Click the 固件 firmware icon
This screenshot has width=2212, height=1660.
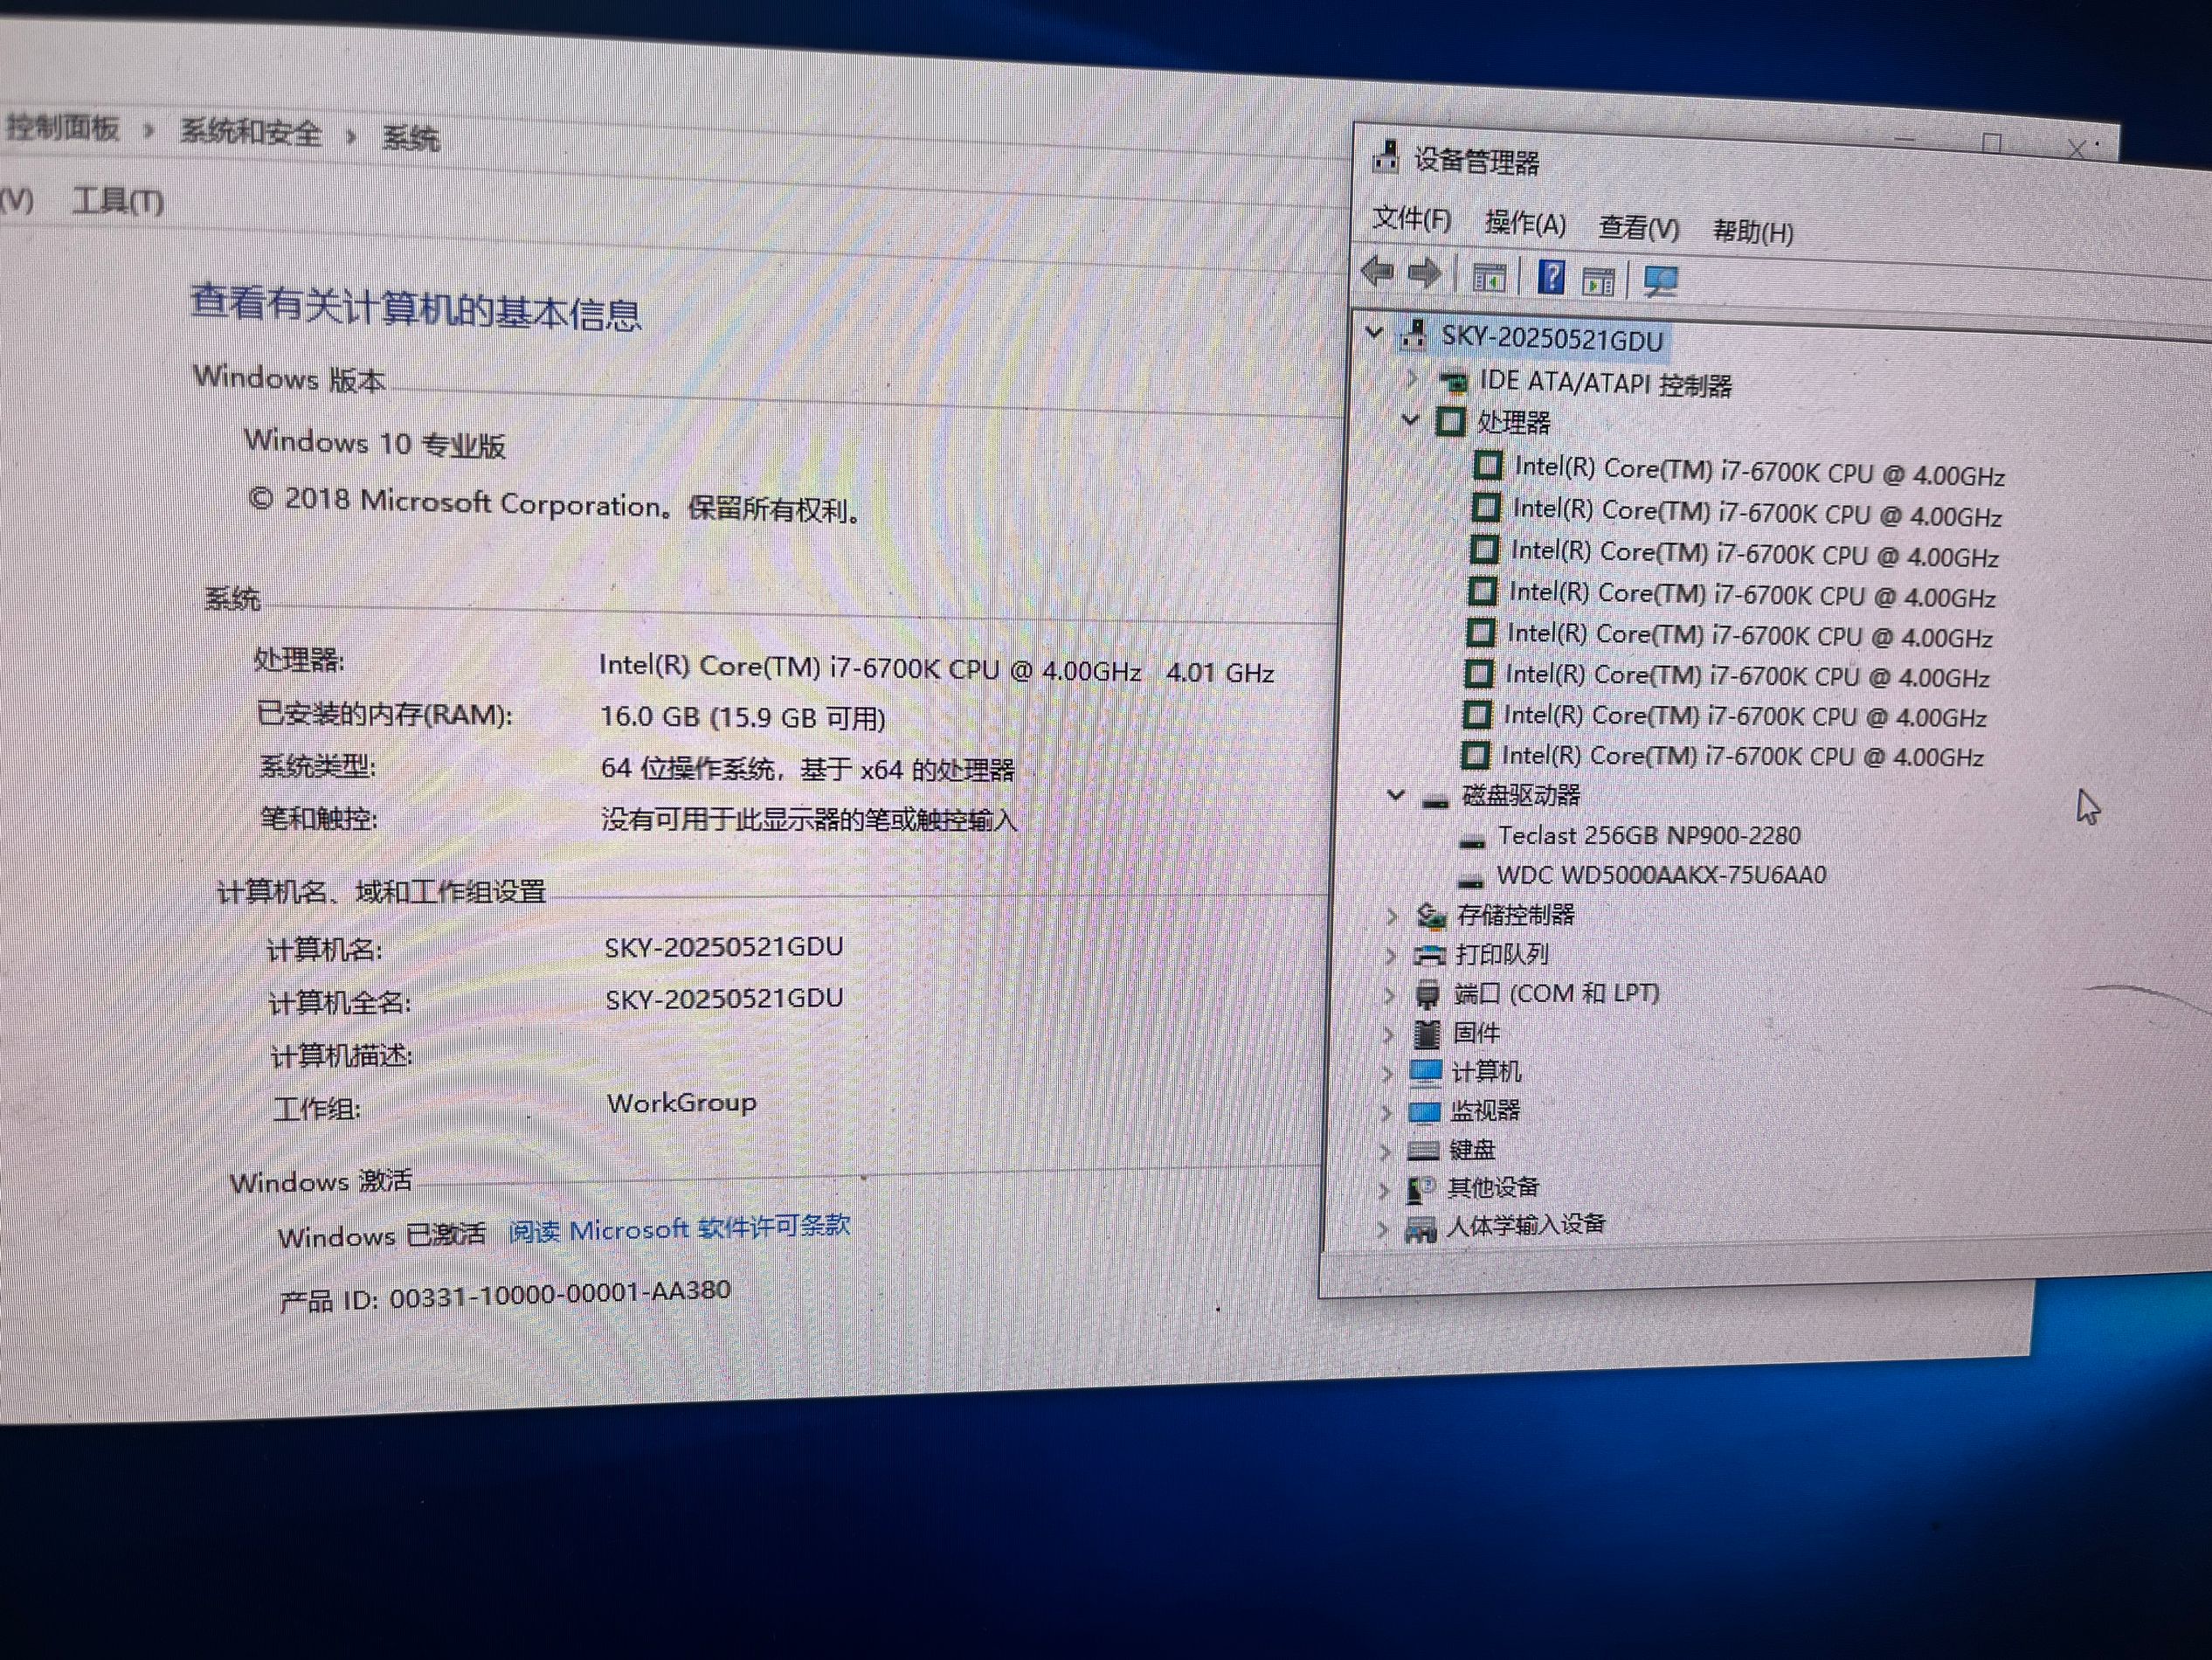tap(1427, 1033)
